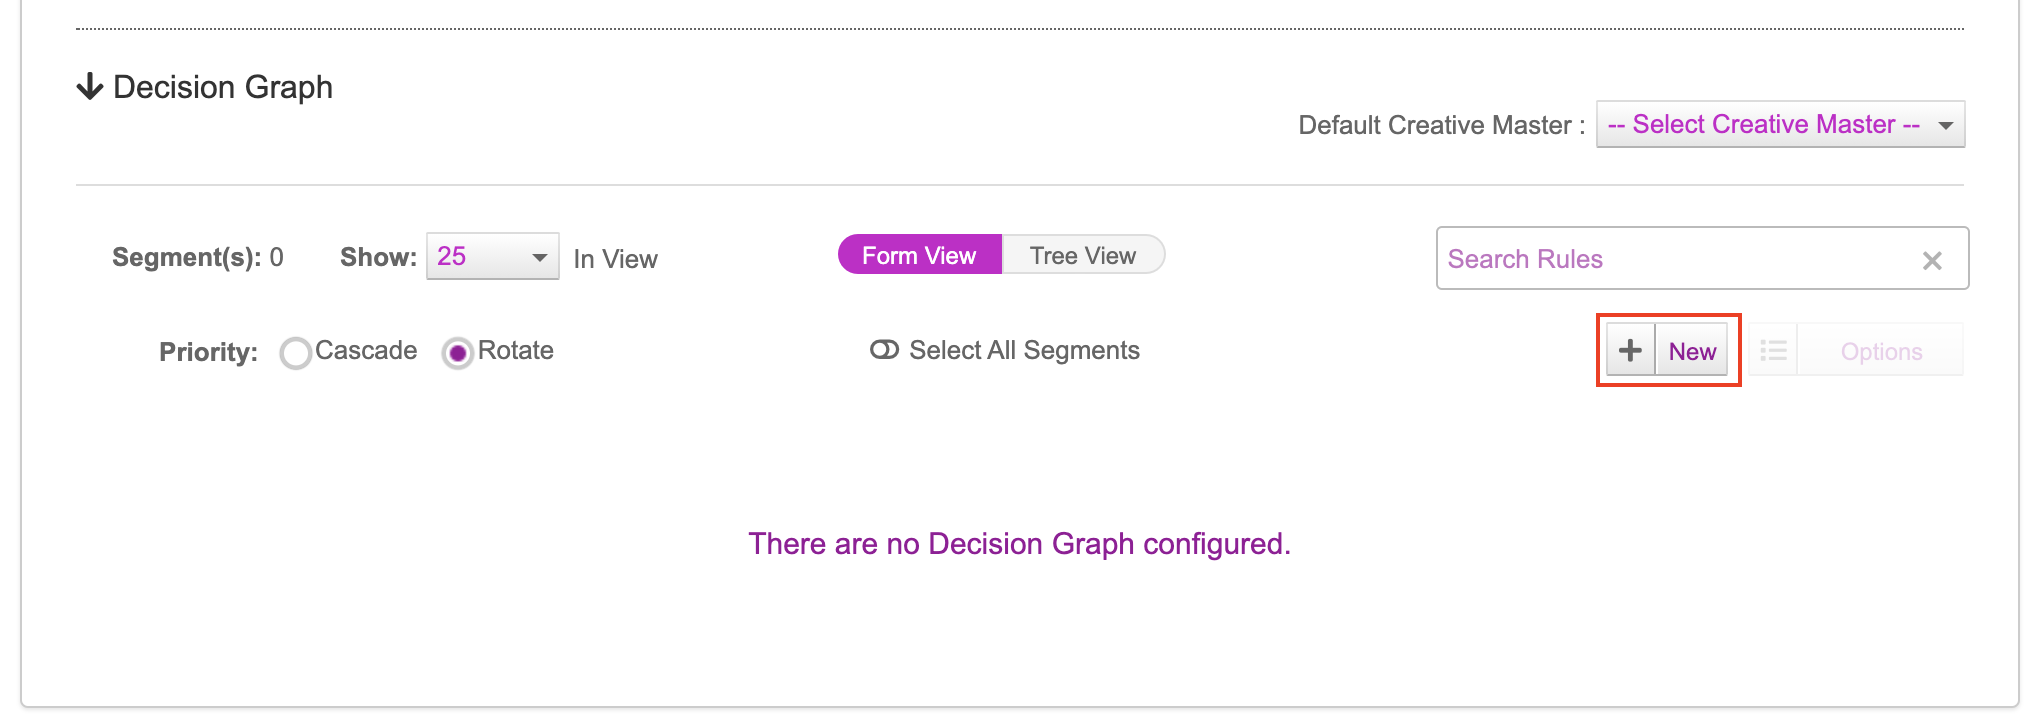Click the list icon beside Options
This screenshot has height=720, width=2034.
coord(1773,351)
